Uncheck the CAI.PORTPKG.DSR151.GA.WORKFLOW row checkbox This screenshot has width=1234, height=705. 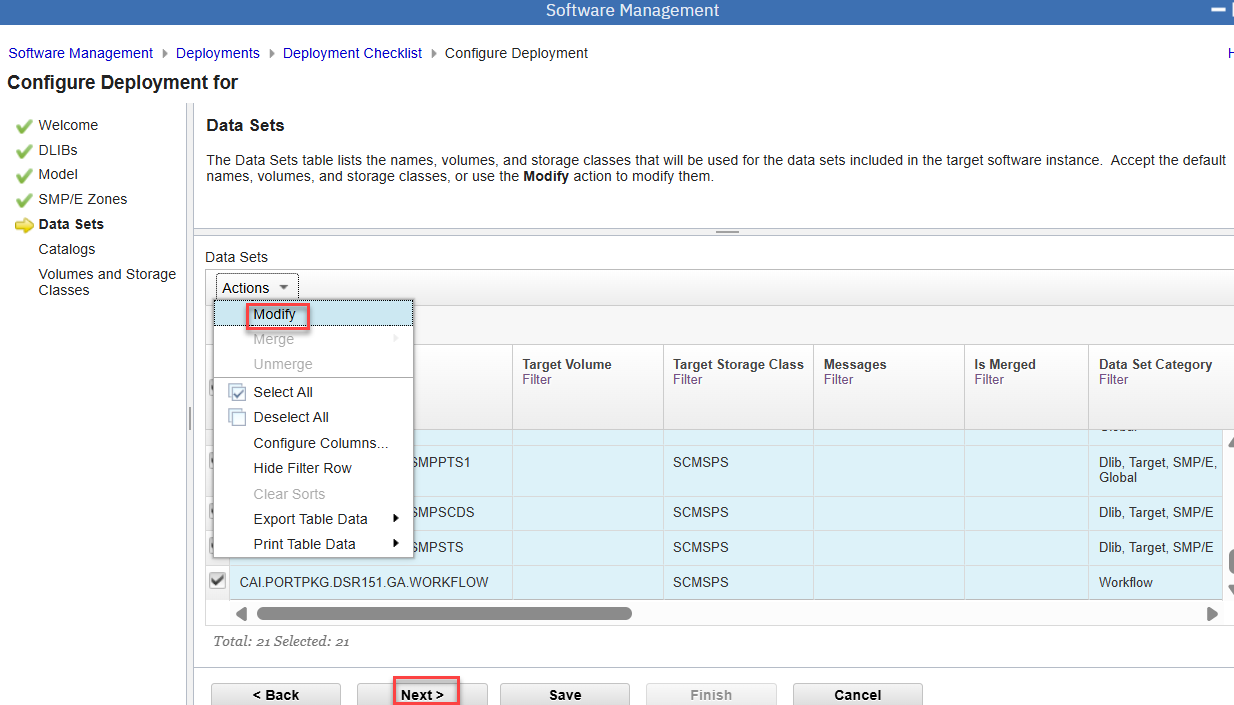(x=217, y=581)
